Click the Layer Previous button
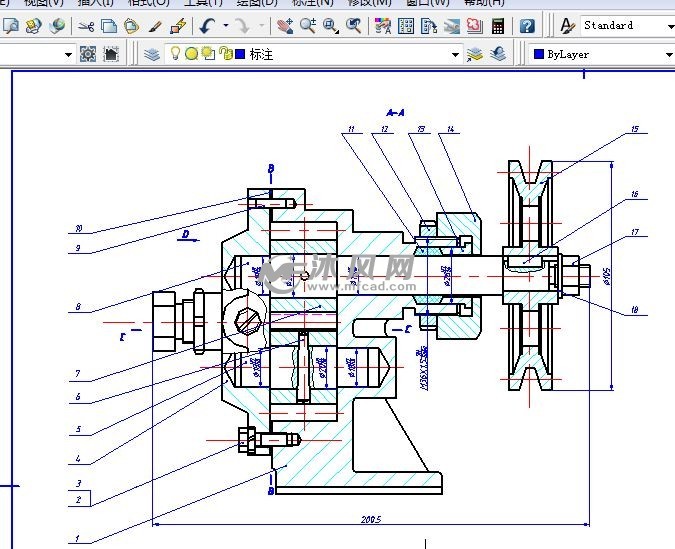The width and height of the screenshot is (675, 549). point(498,54)
